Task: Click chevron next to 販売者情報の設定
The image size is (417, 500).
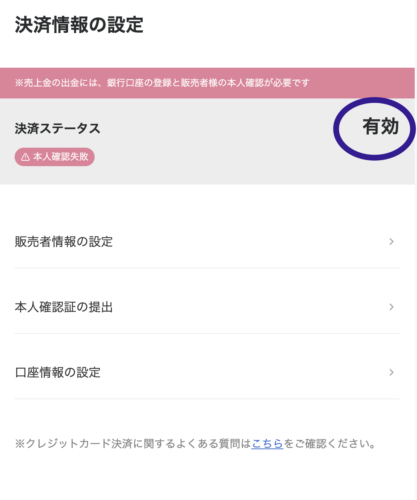Action: tap(392, 242)
